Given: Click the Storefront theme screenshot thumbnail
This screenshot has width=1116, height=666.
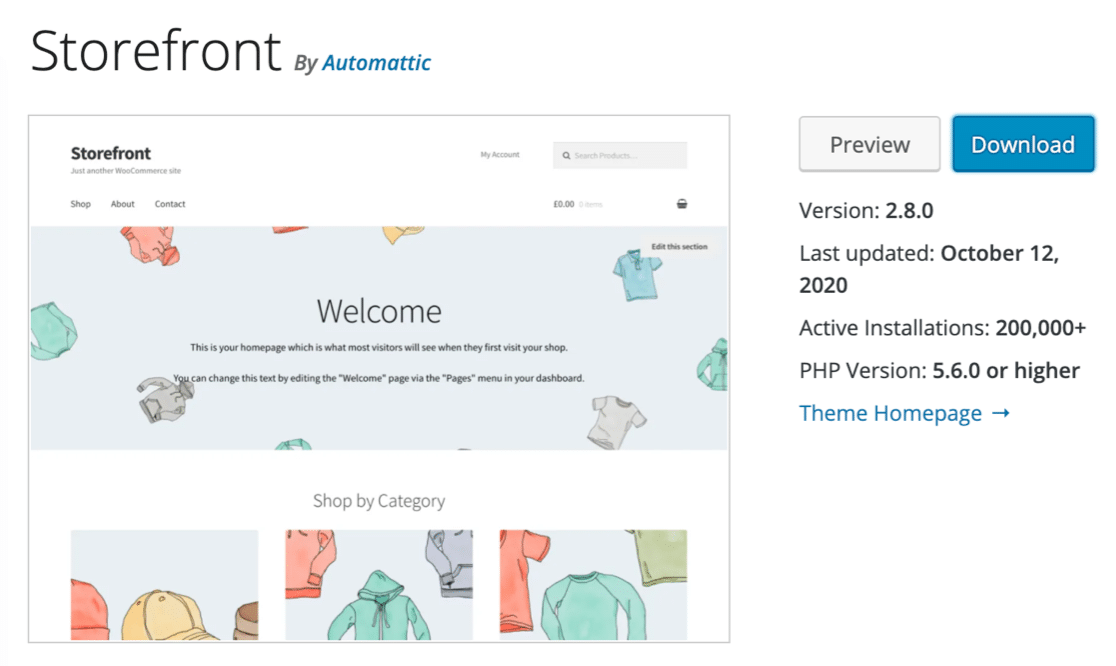Looking at the screenshot, I should [x=379, y=379].
